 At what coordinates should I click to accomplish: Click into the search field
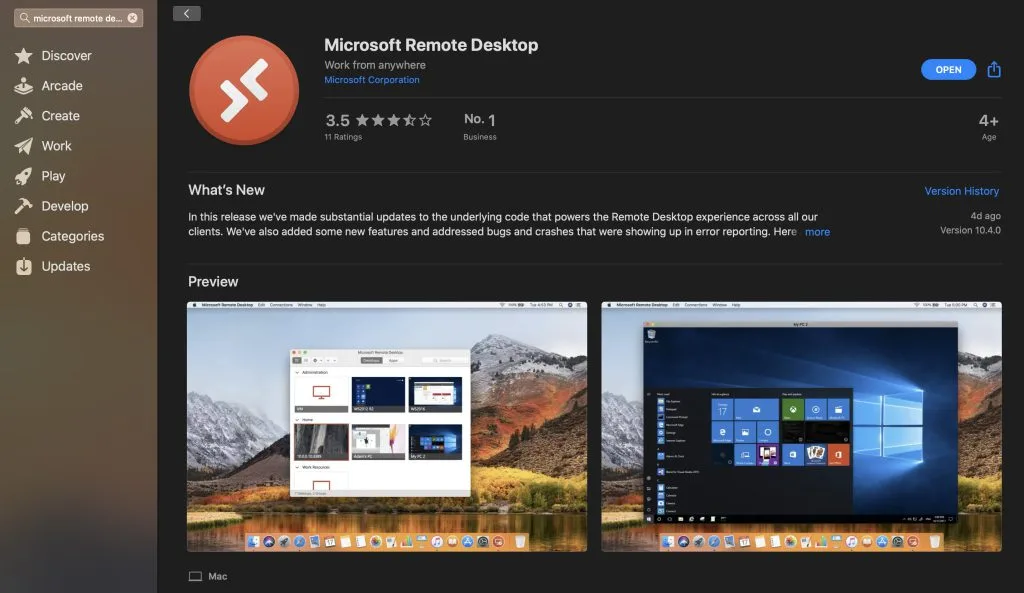(78, 18)
